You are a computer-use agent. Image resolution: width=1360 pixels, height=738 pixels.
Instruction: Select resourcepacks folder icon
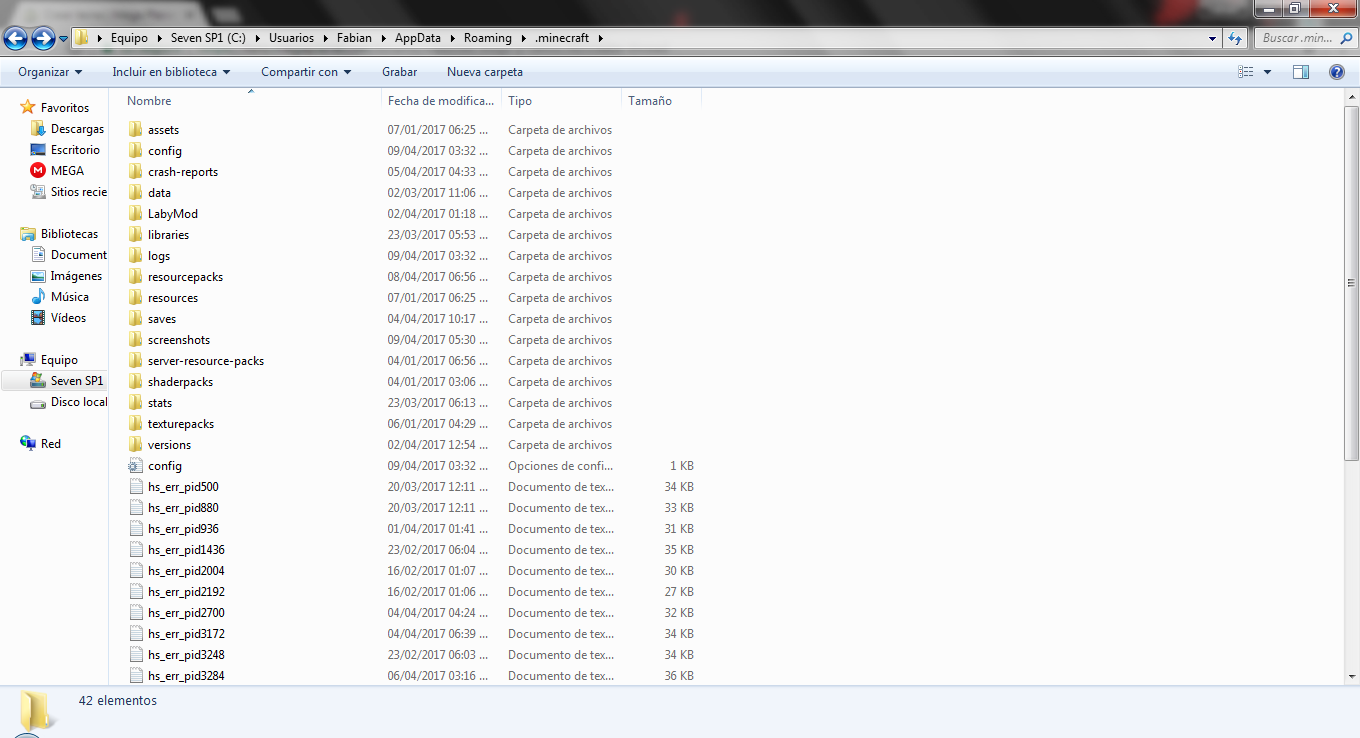pyautogui.click(x=136, y=277)
